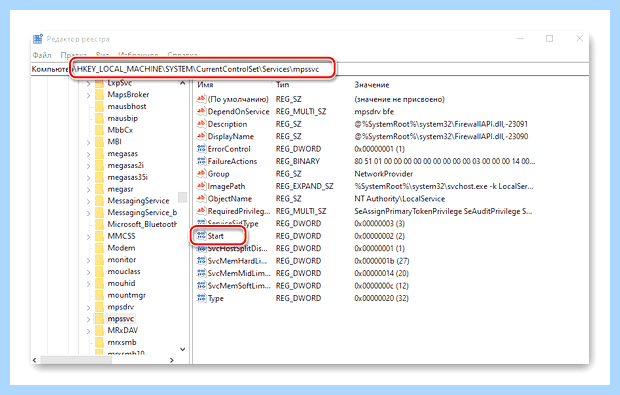Click the Start DWORD value icon

(201, 236)
